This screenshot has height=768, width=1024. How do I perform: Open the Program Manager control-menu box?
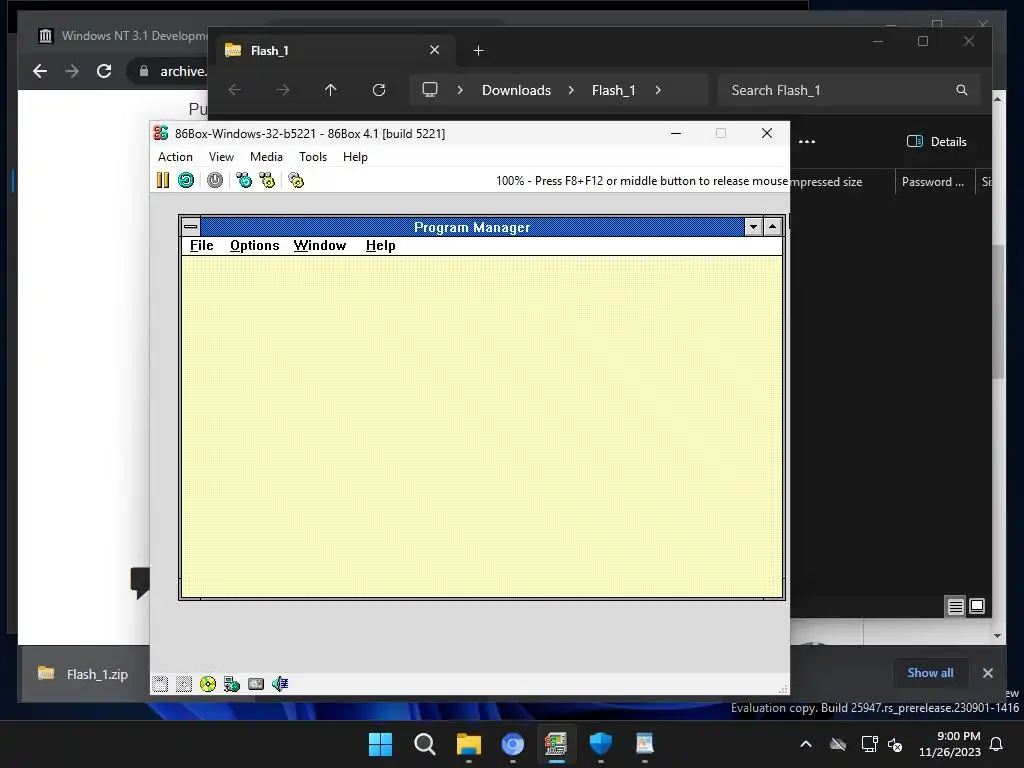[191, 227]
